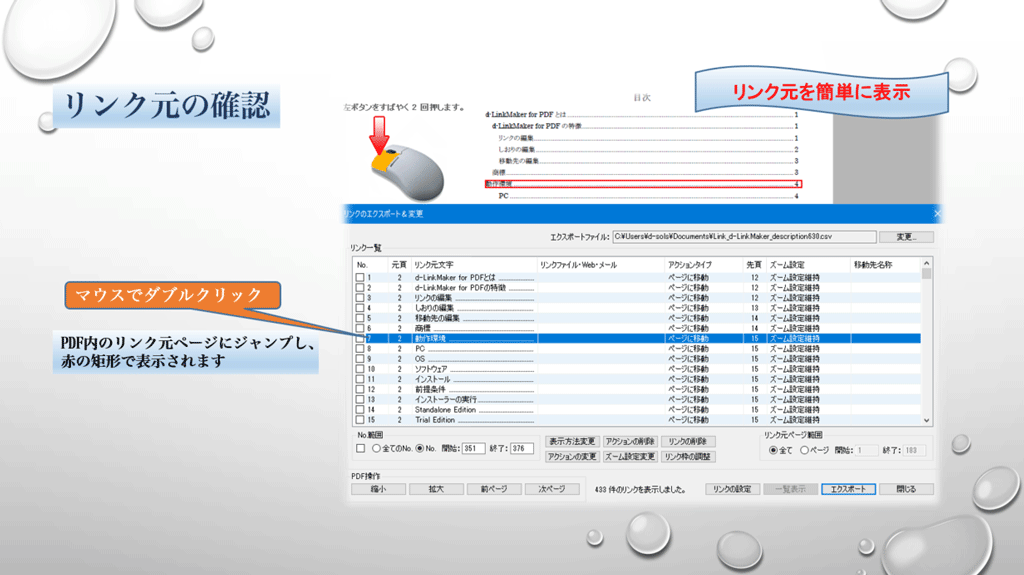Click the 開始 field showing 351
This screenshot has width=1024, height=575.
point(473,448)
